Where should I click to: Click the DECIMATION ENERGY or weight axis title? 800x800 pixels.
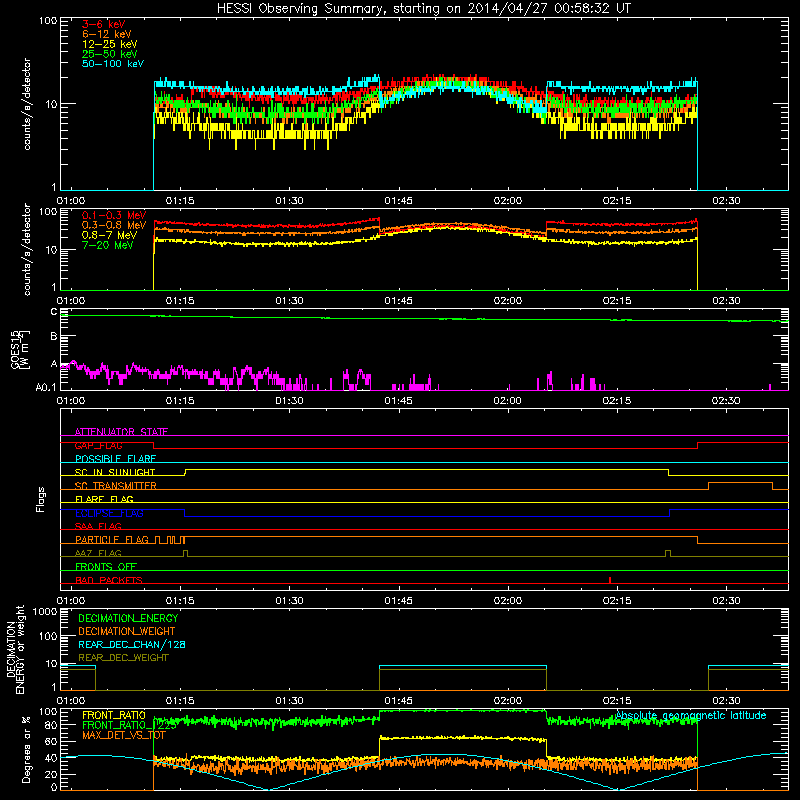click(x=15, y=649)
